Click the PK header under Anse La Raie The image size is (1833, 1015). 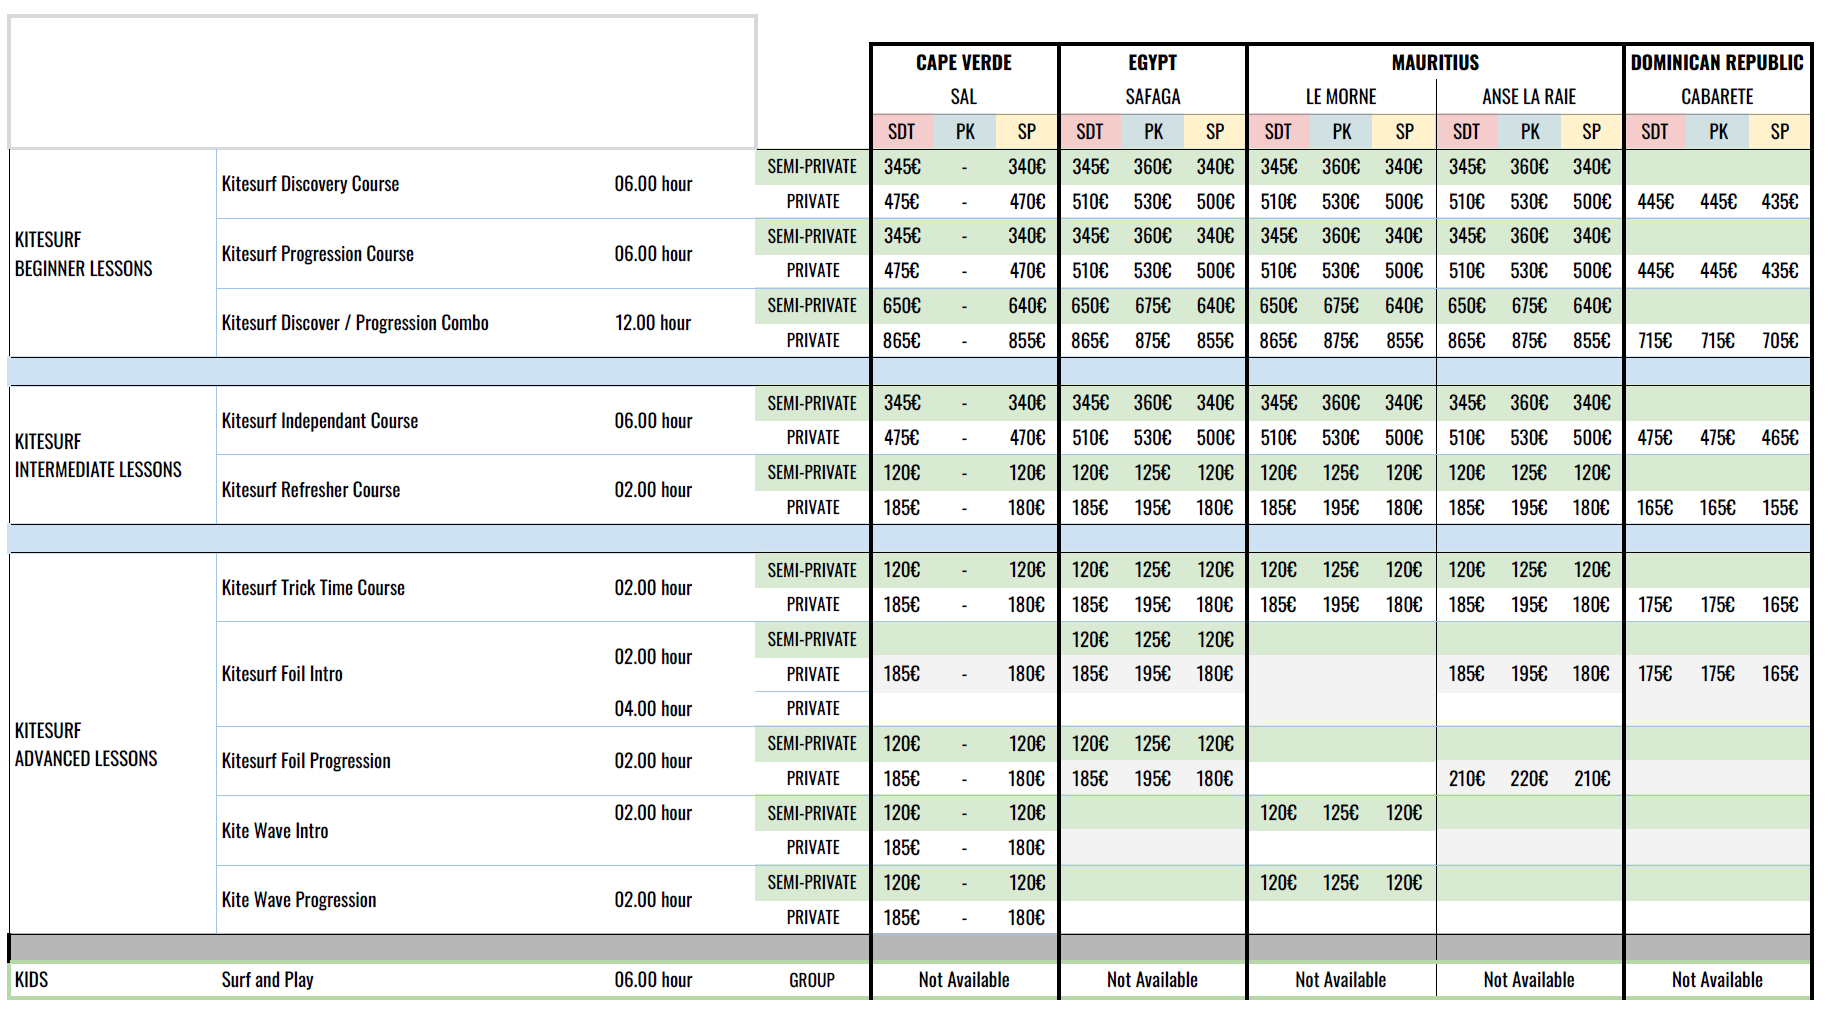(x=1530, y=132)
